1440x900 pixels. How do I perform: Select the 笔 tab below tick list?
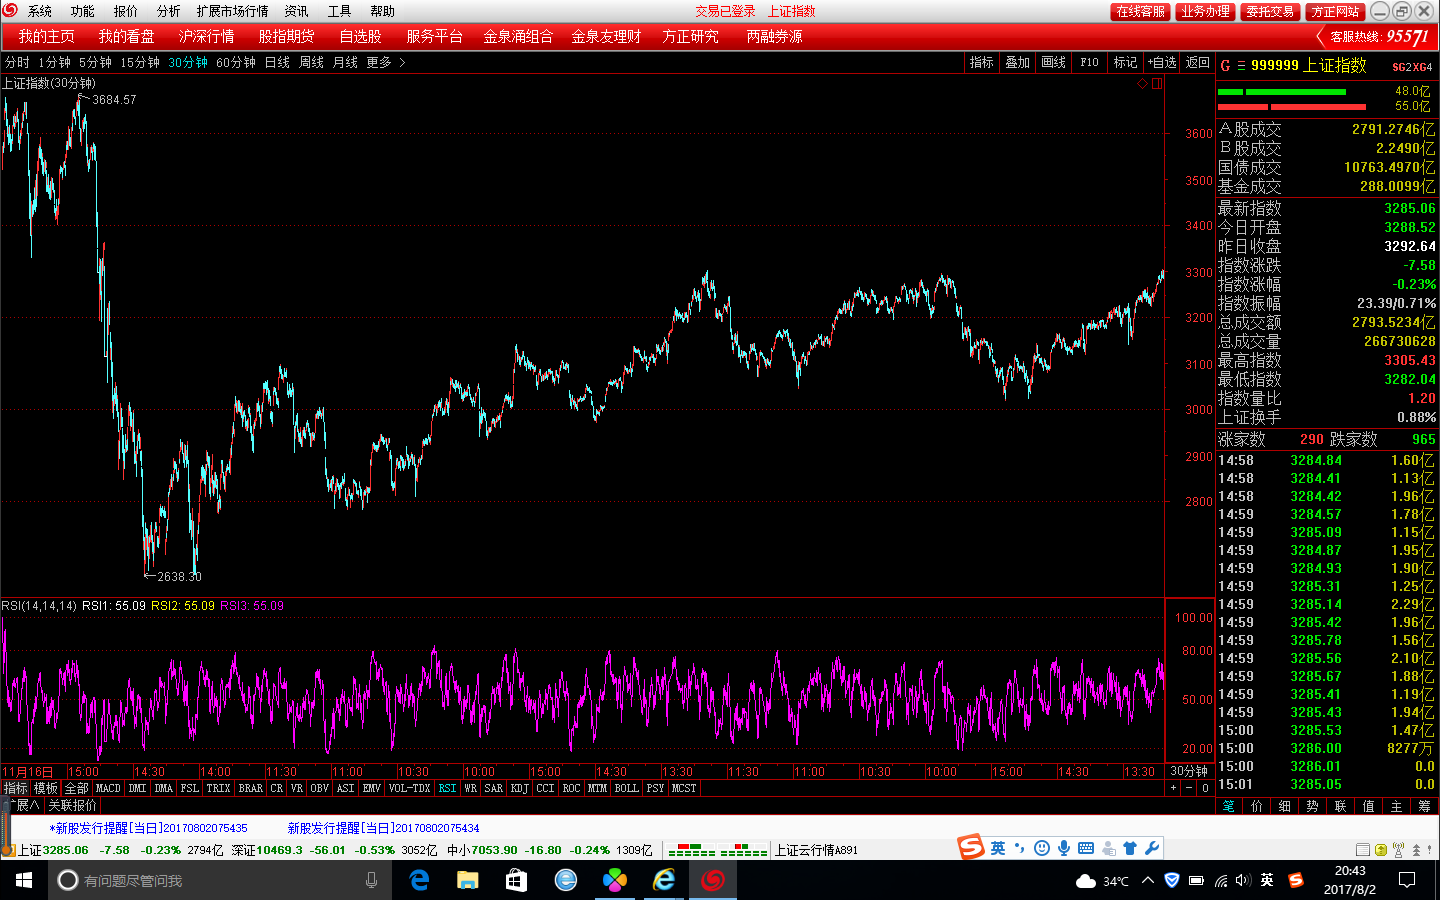coord(1229,806)
